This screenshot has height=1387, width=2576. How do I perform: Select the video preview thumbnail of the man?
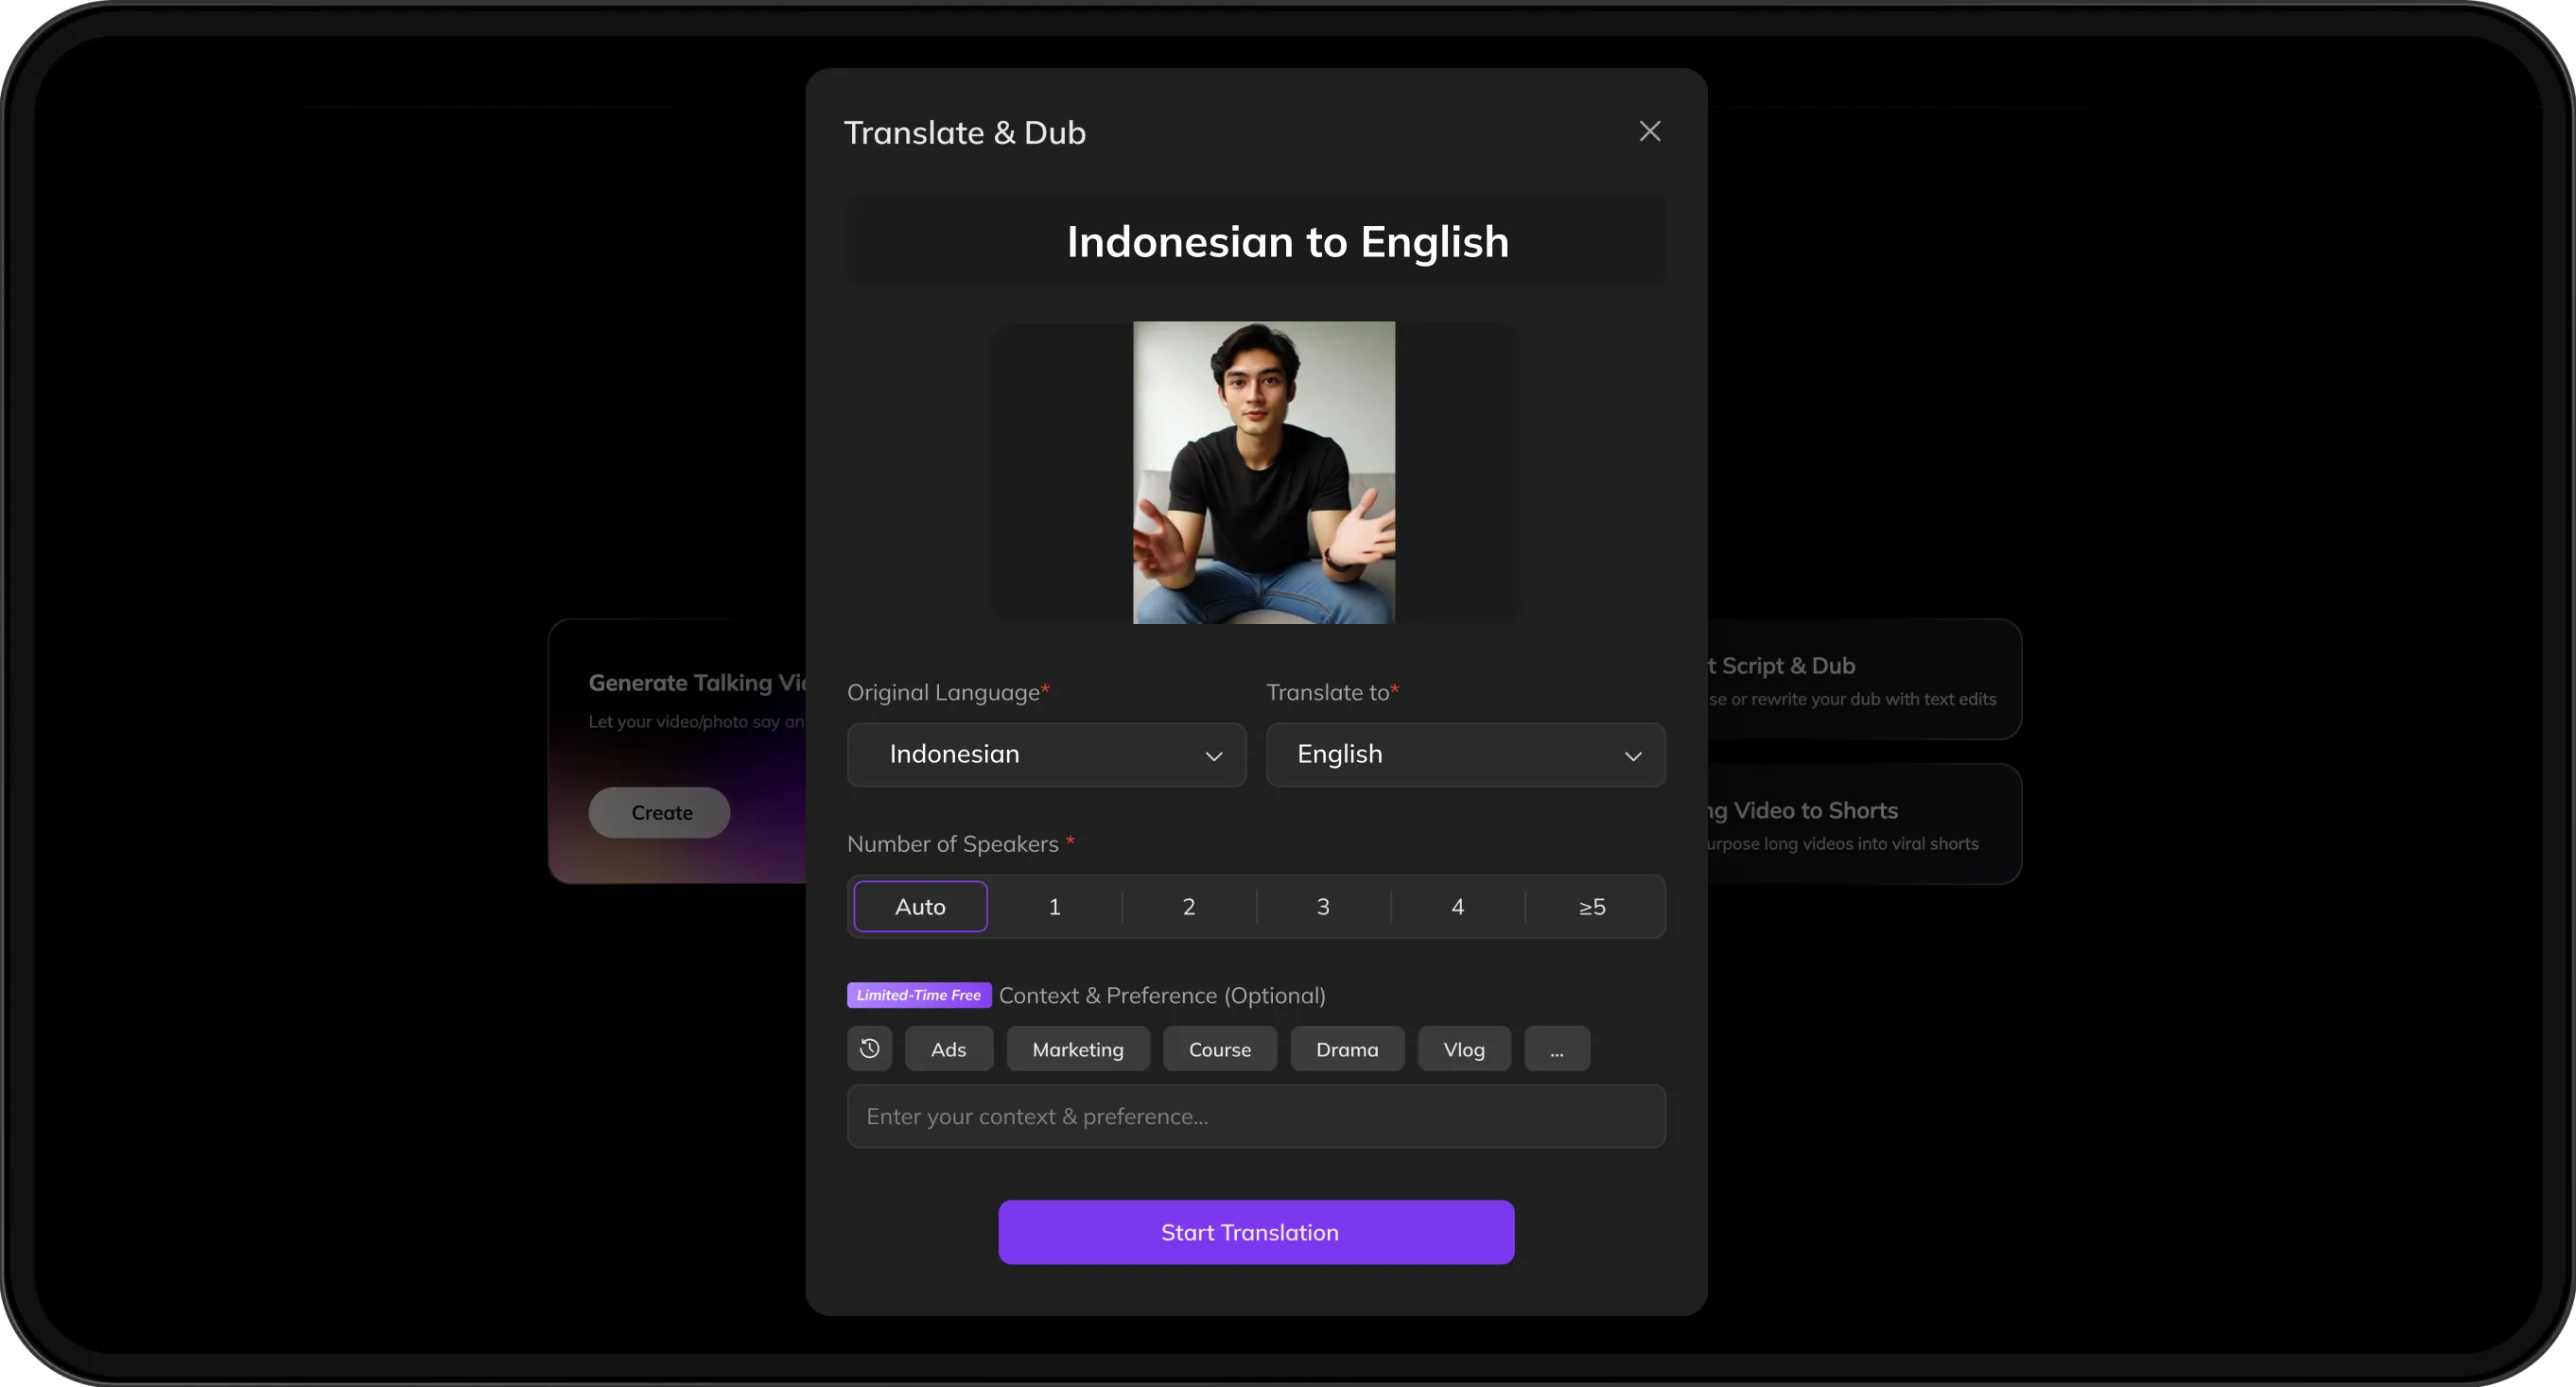click(1263, 472)
